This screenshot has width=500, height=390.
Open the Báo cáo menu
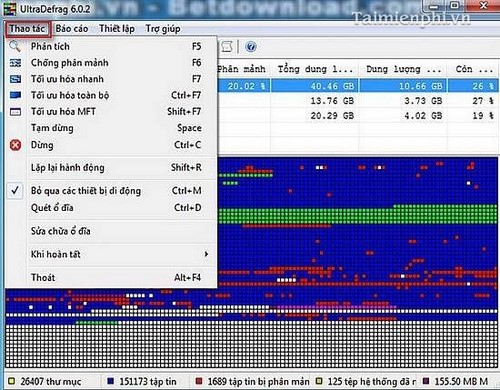72,29
